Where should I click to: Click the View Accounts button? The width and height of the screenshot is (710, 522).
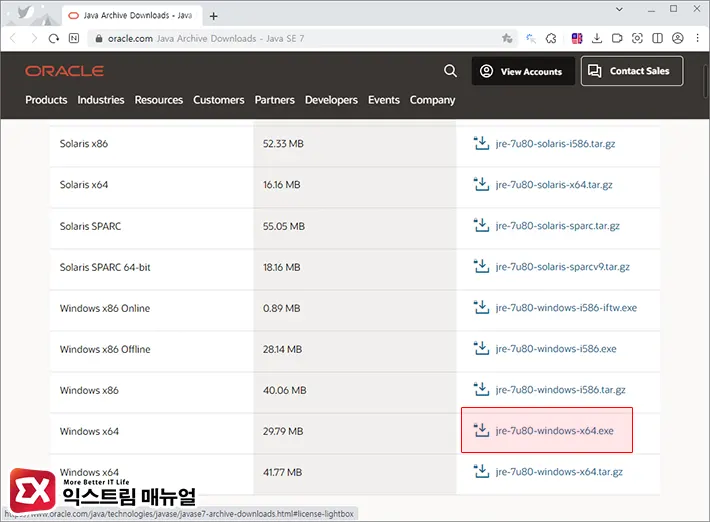521,71
